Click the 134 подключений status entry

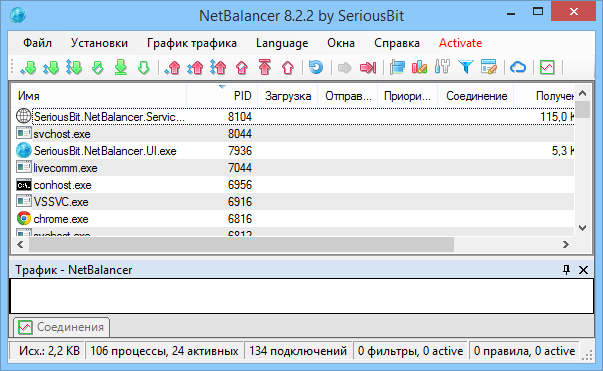pyautogui.click(x=298, y=351)
